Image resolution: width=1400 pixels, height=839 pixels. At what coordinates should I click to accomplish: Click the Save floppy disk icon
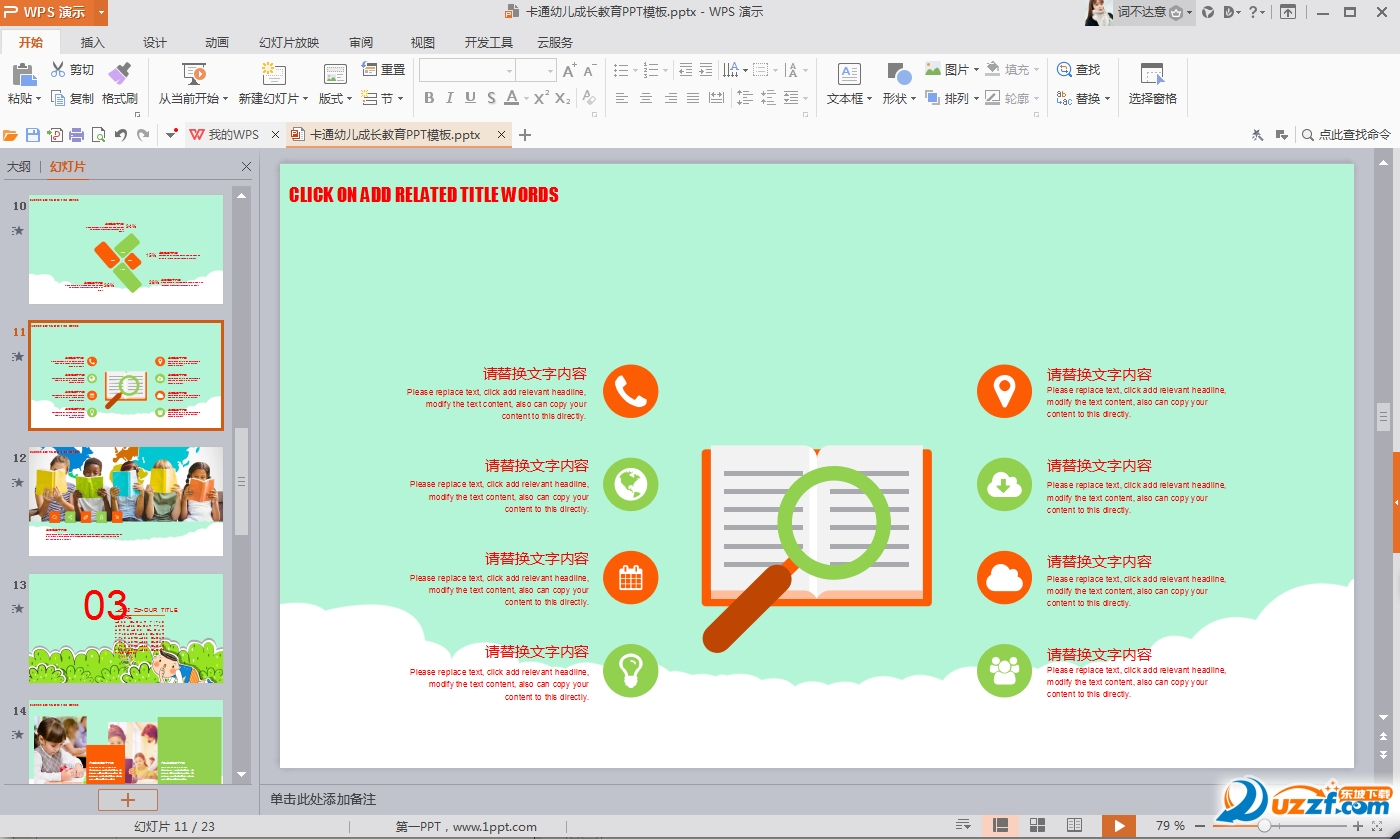[33, 135]
